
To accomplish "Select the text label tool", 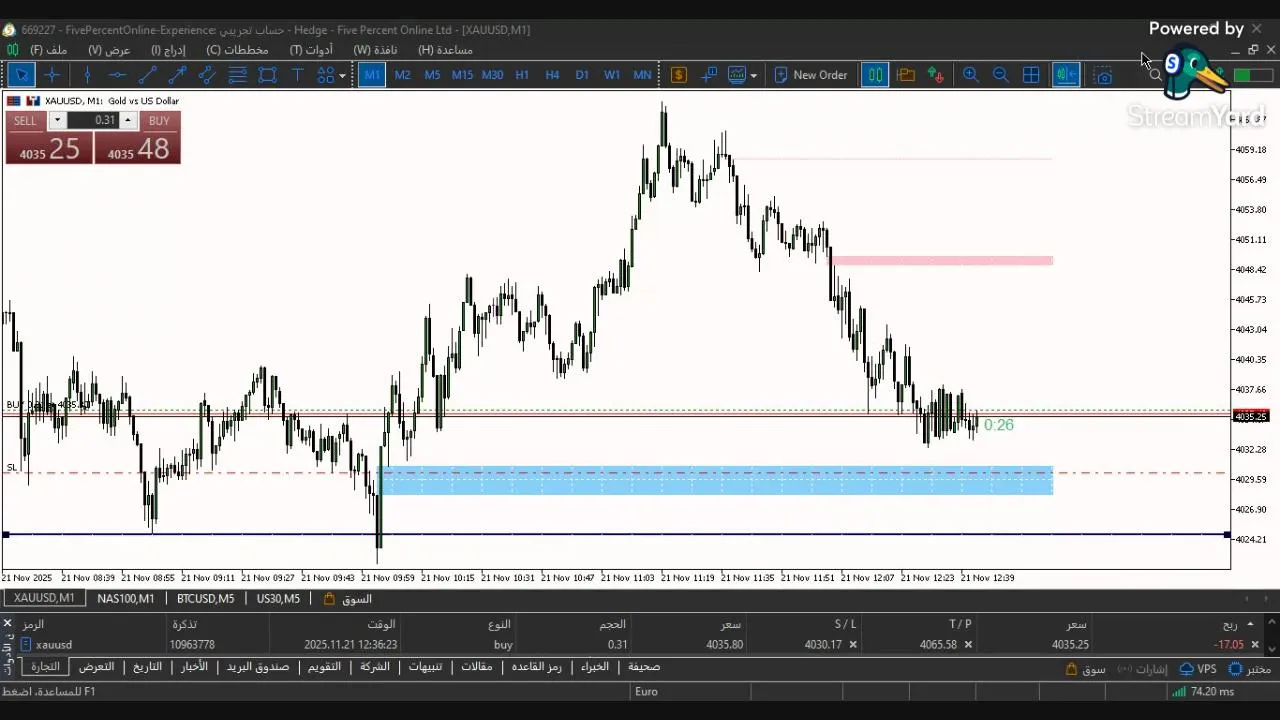I will pyautogui.click(x=297, y=75).
